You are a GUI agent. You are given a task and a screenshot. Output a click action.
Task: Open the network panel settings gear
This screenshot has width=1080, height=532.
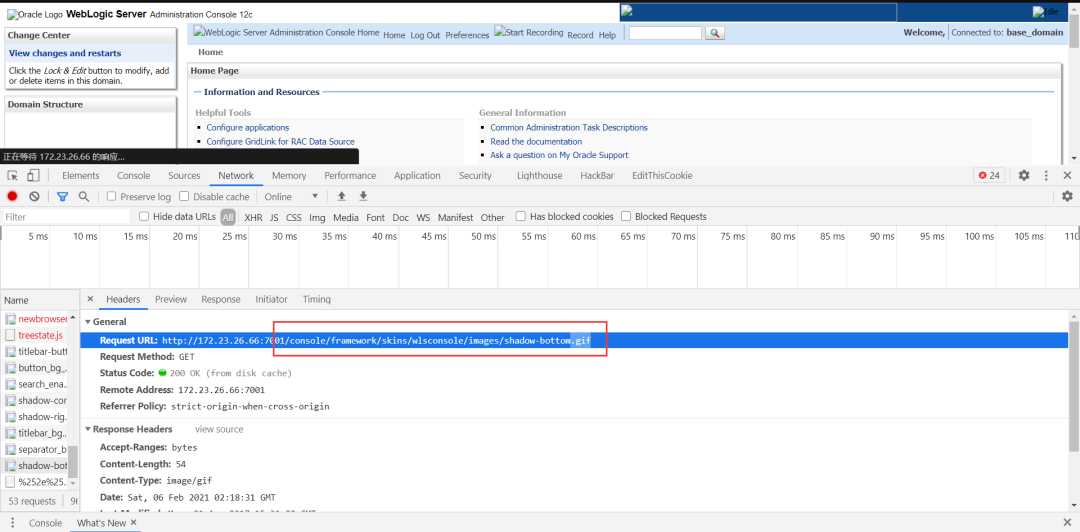(1068, 196)
